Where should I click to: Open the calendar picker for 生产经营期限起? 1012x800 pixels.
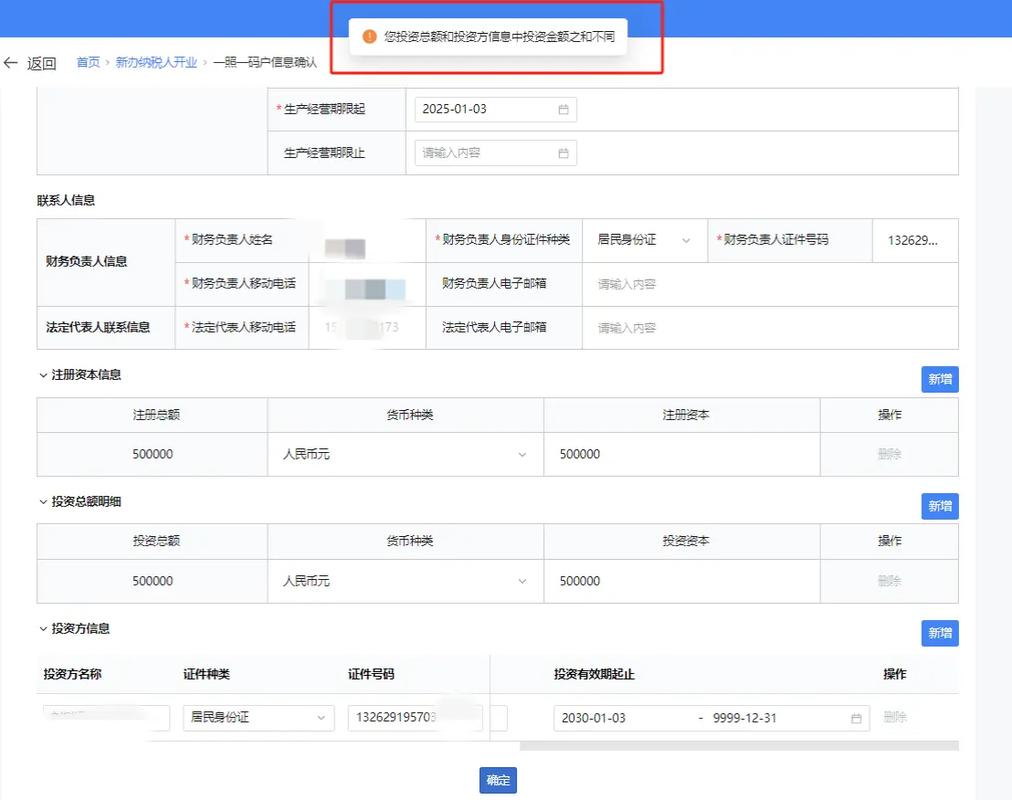[566, 109]
